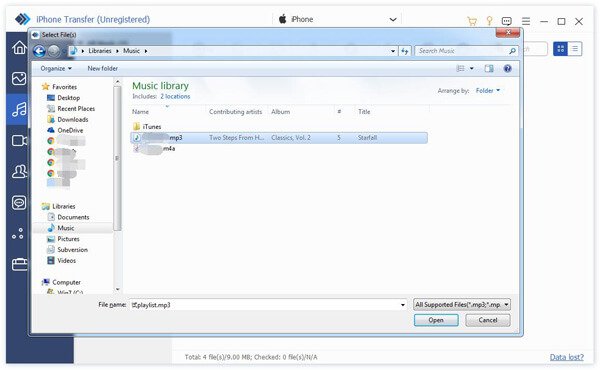Sort by the Name column header

[x=140, y=112]
